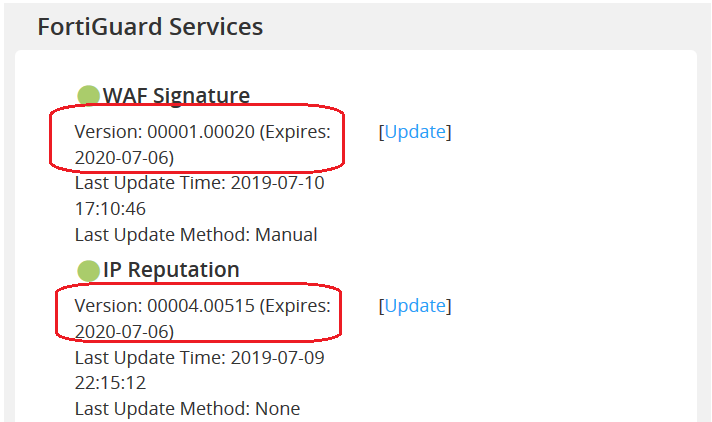Click the 2020-07-06 expiry date under WAF Signature
Screen dimensions: 712x422
click(x=120, y=158)
